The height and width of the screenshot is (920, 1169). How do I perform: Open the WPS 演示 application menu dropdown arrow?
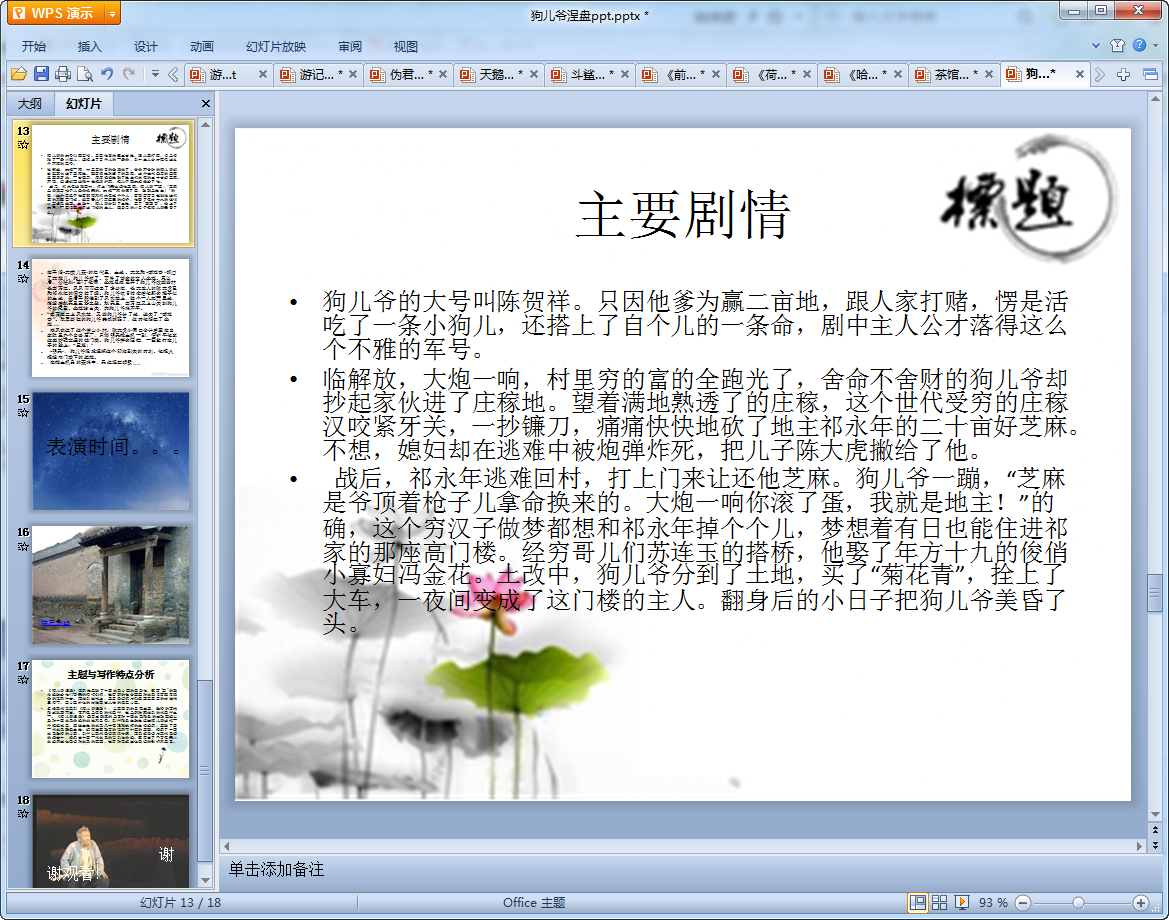tap(113, 13)
